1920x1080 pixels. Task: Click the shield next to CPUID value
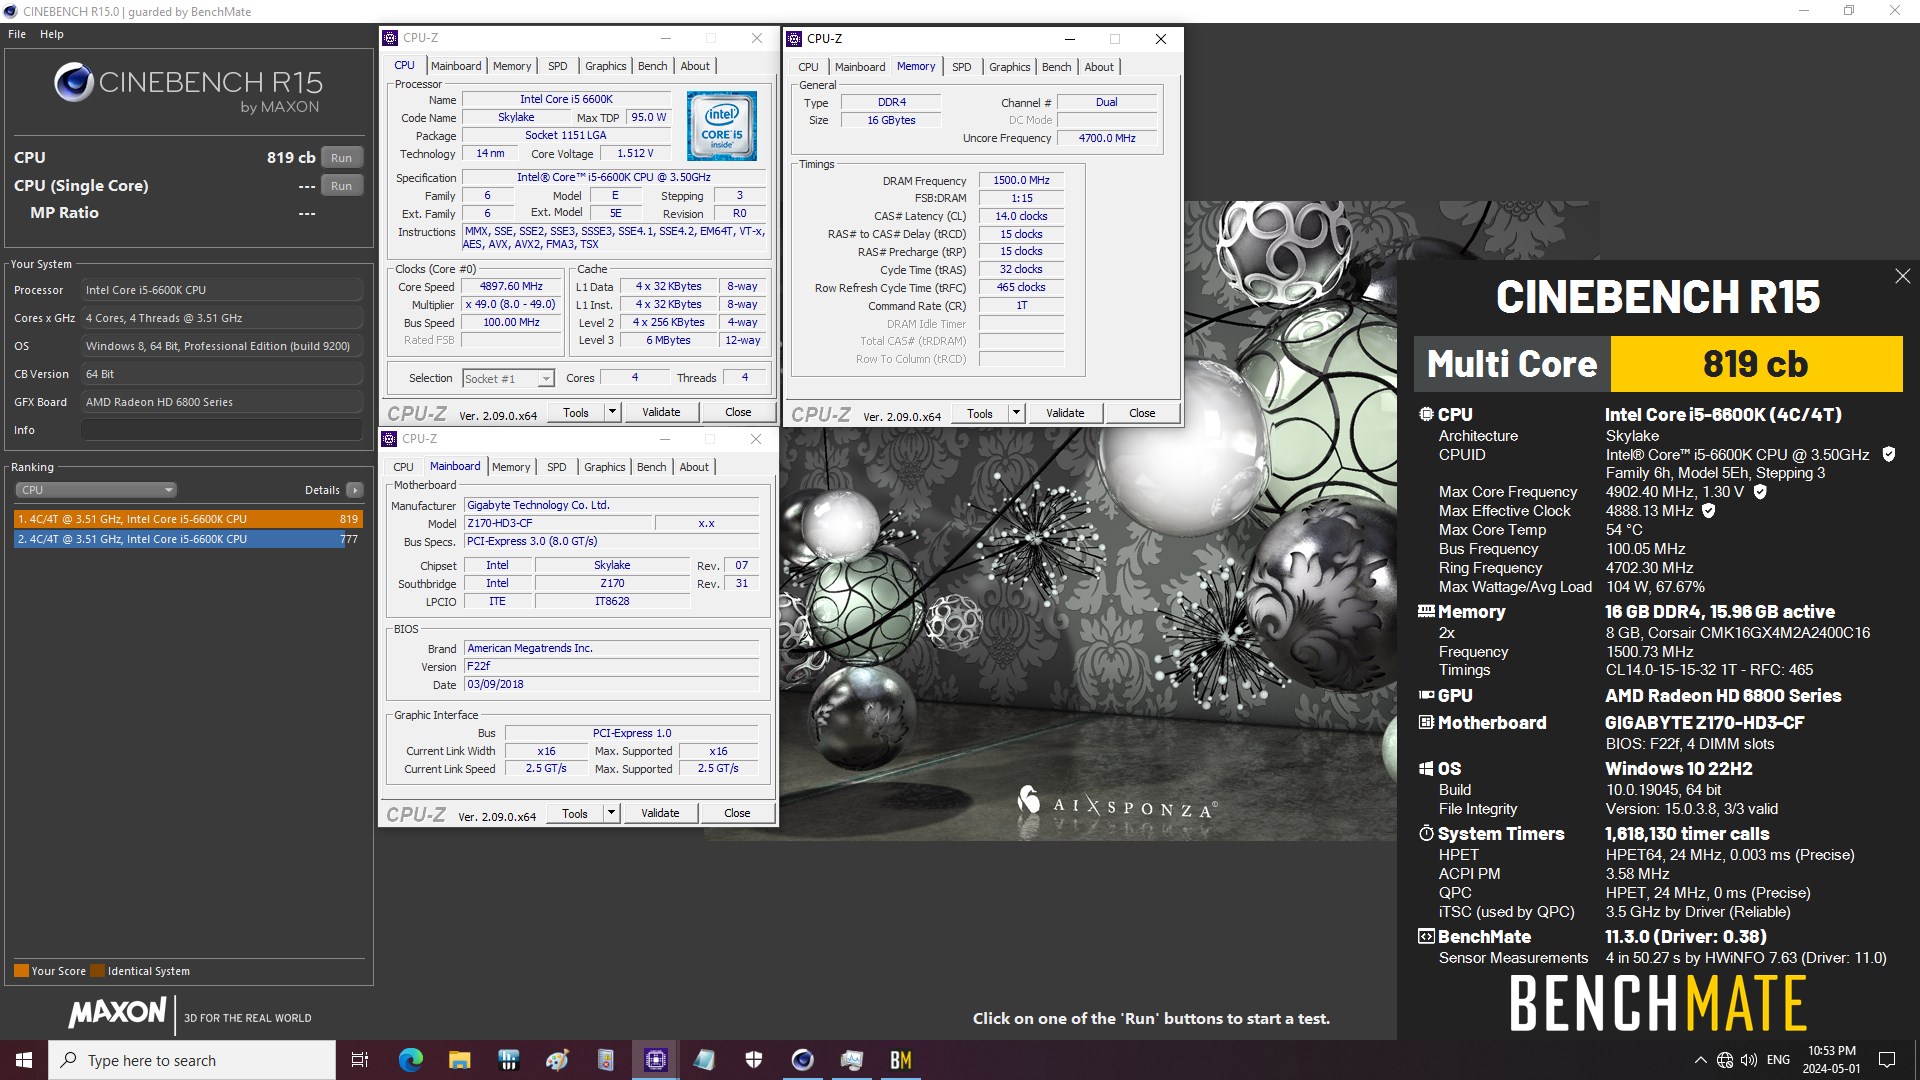[x=1889, y=454]
